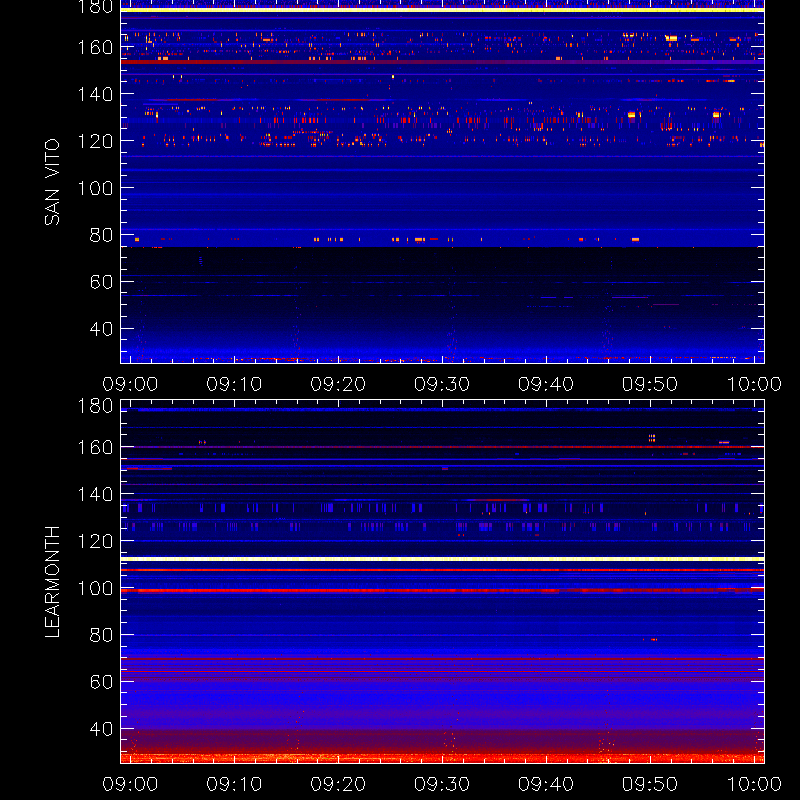This screenshot has width=800, height=800.
Task: Click the SAN VITO axis title
Action: pos(52,182)
